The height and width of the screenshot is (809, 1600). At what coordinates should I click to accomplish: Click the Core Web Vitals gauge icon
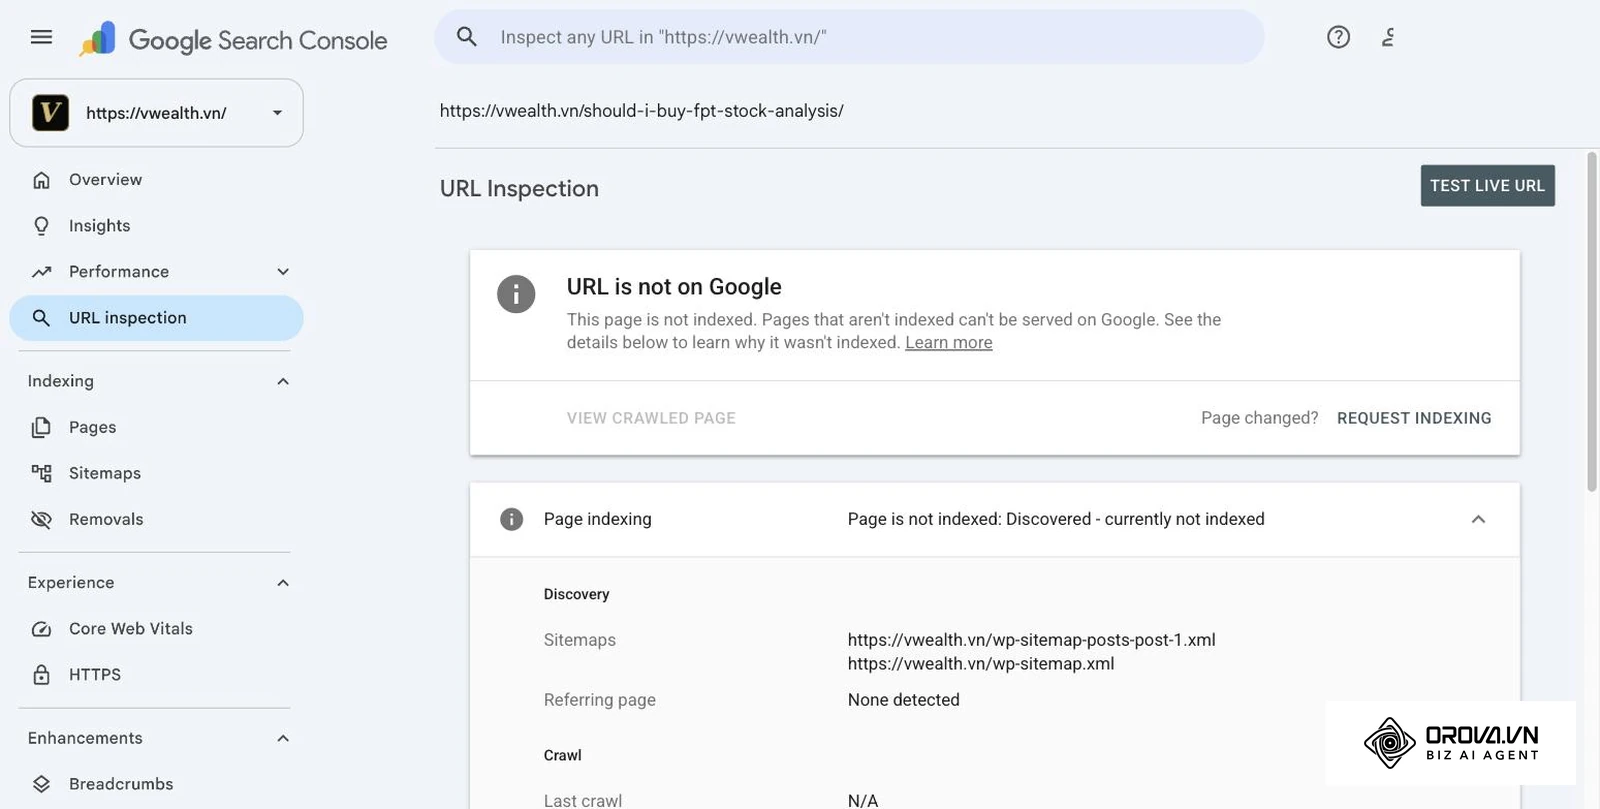tap(41, 629)
